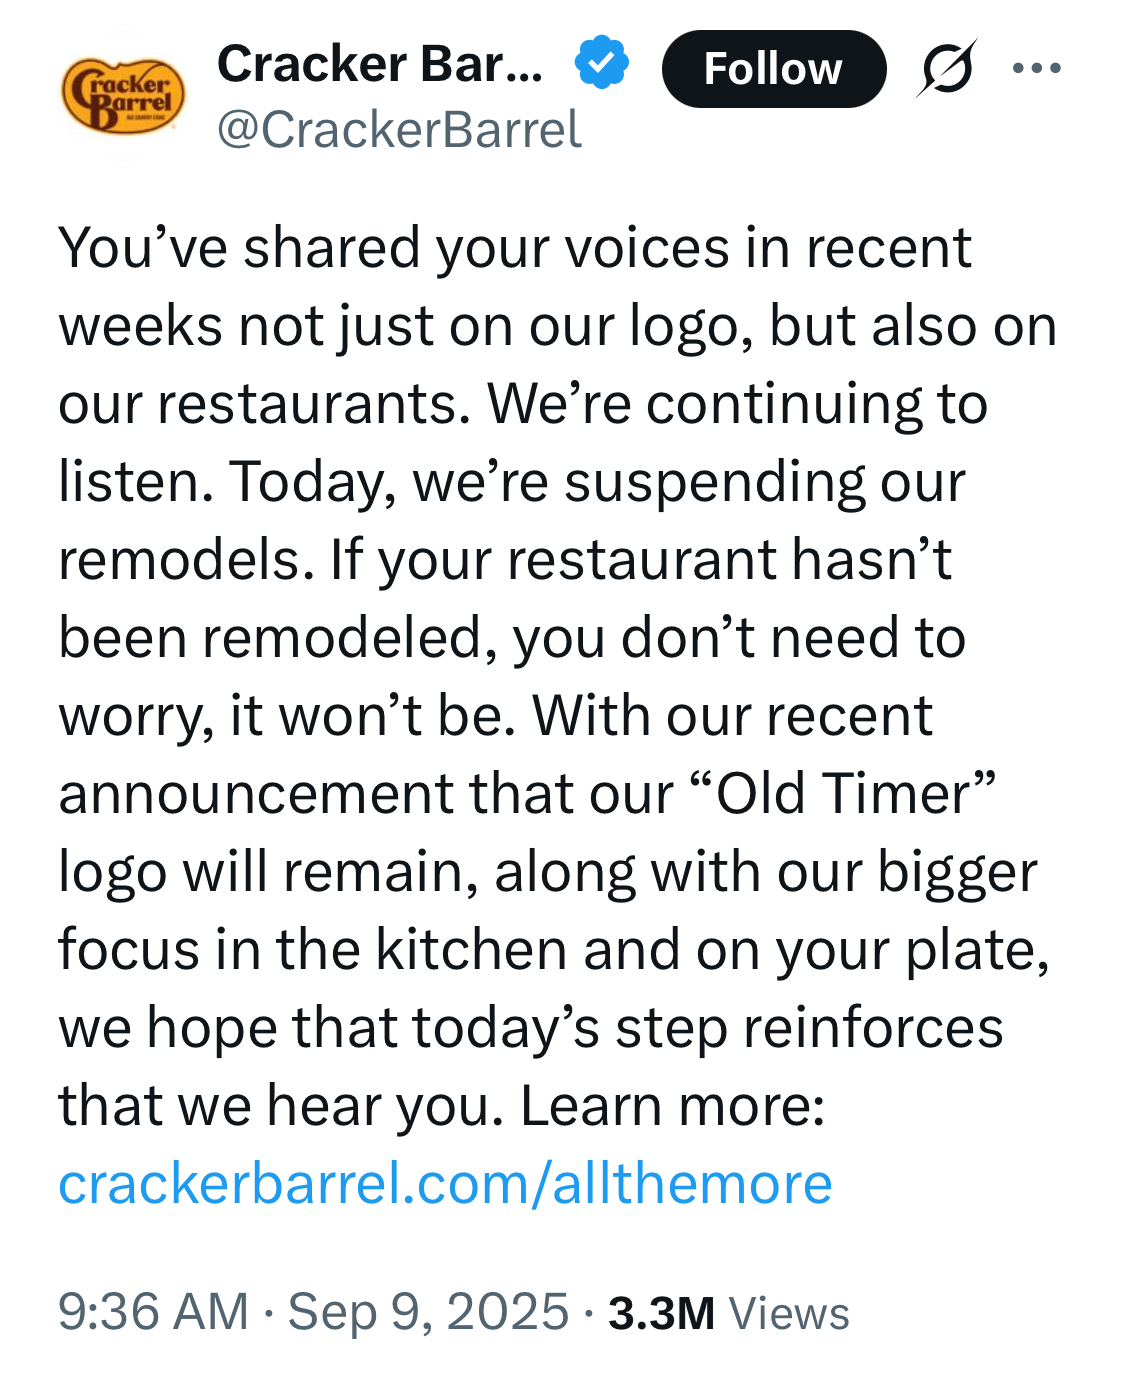1125x1385 pixels.
Task: Click the line "focus in the kitchen and on your plate"
Action: [x=552, y=950]
